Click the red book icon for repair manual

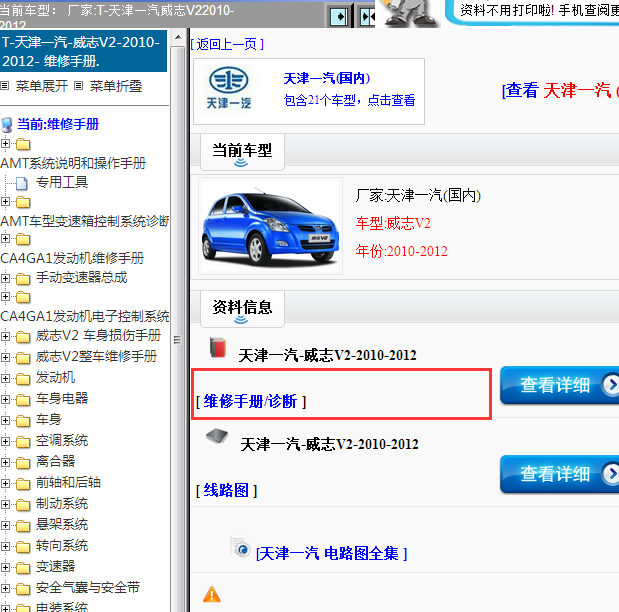tap(218, 347)
